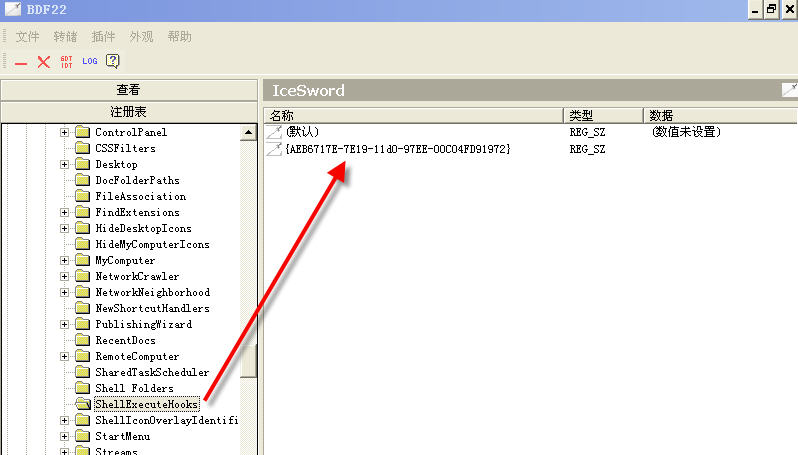Screen dimensions: 798x455
Task: Click the RecentDocs folder icon
Action: (82, 340)
